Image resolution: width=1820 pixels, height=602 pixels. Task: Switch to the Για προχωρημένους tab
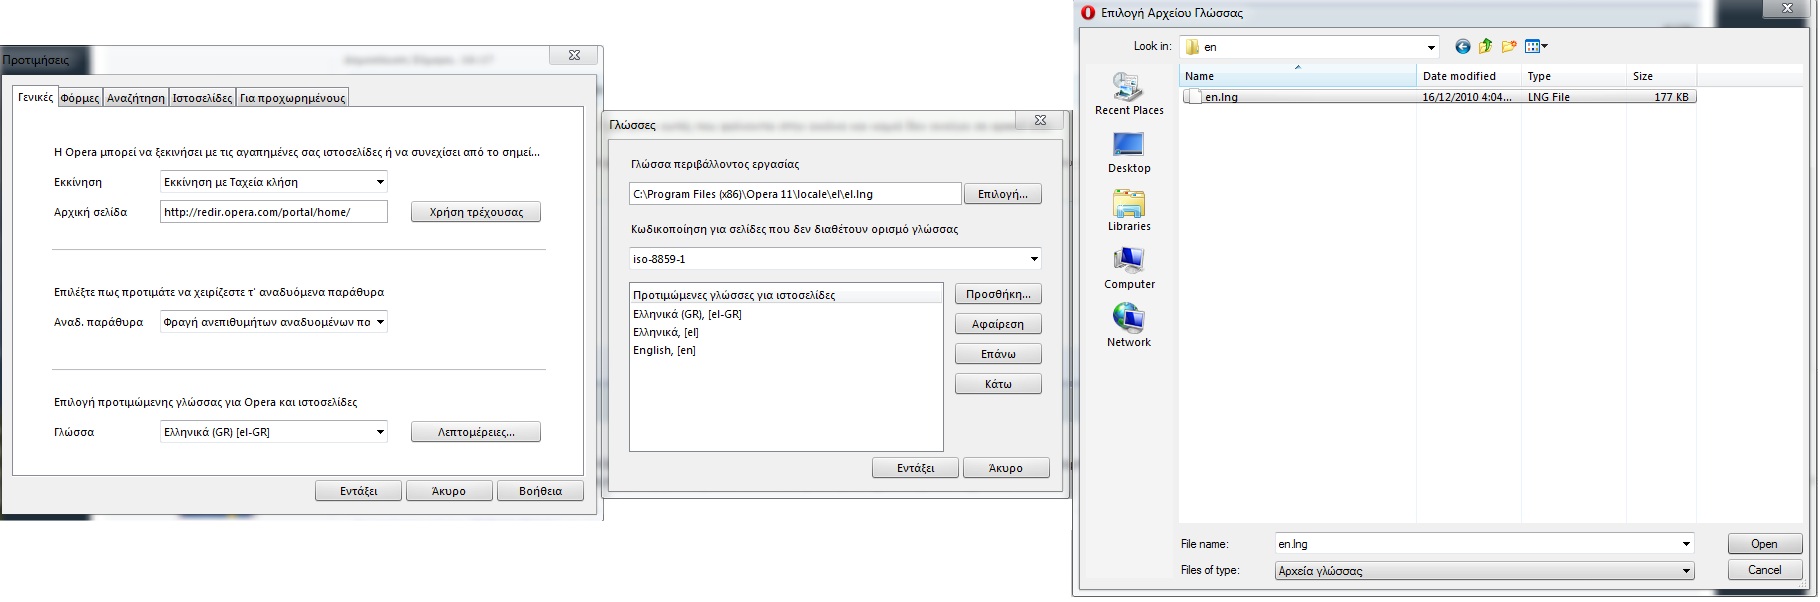click(x=293, y=98)
